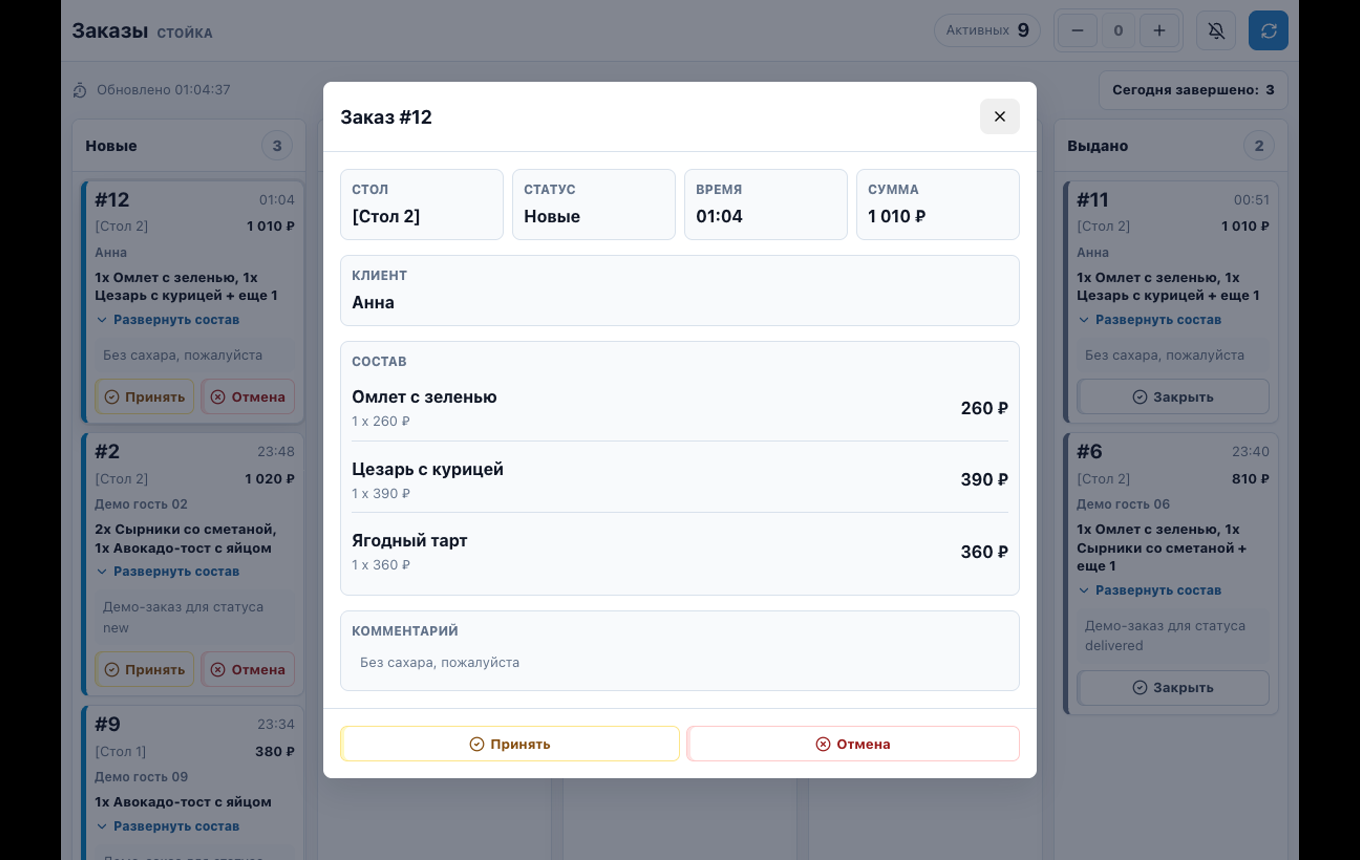Cancel the order with Отмена in the dialog footer
The height and width of the screenshot is (860, 1360).
click(853, 744)
